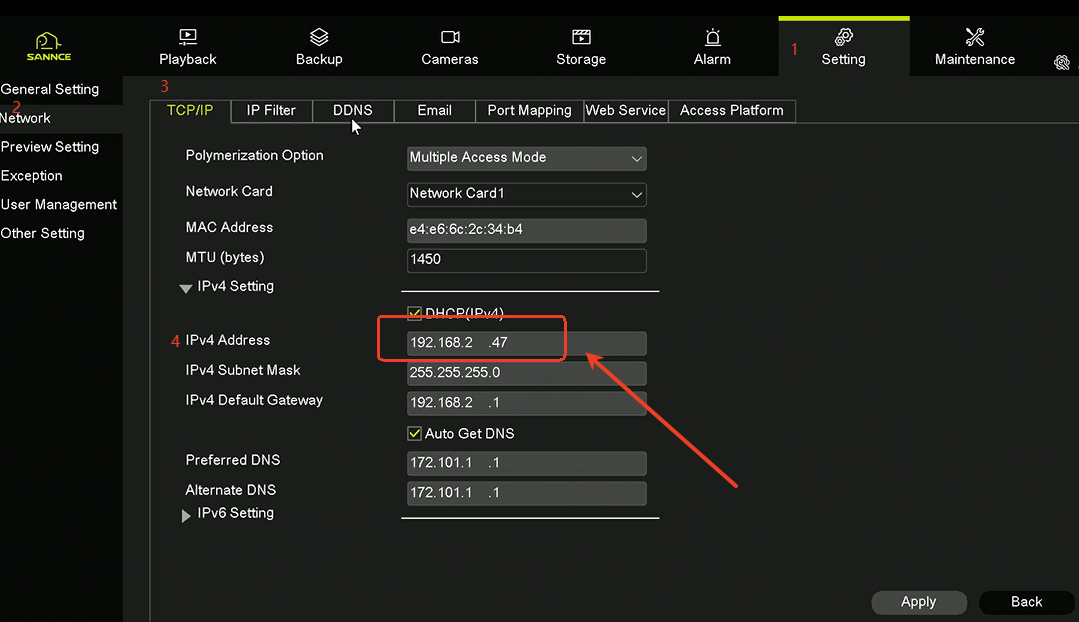Open the Network Card dropdown

point(526,194)
